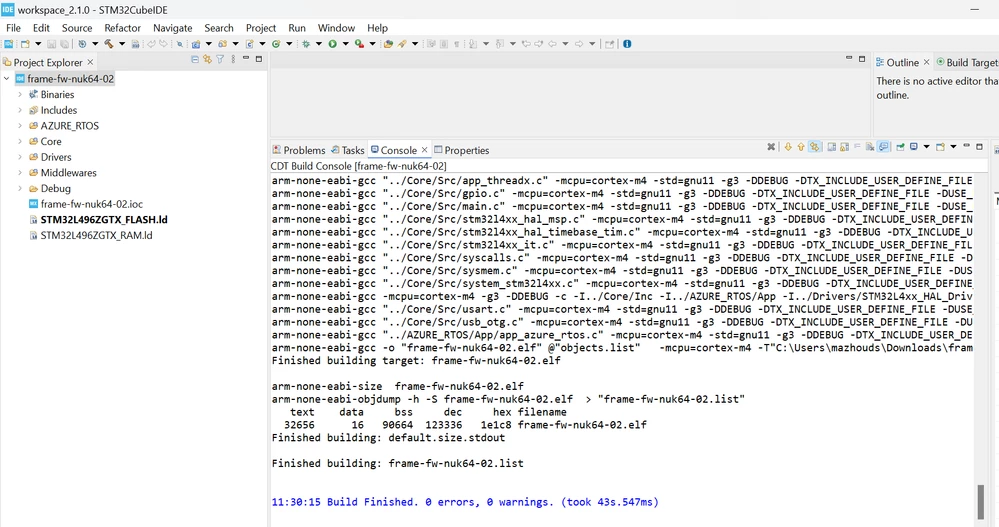Click the 'Build Finished. 0 errors' message
Screen dimensions: 999x527
point(464,502)
